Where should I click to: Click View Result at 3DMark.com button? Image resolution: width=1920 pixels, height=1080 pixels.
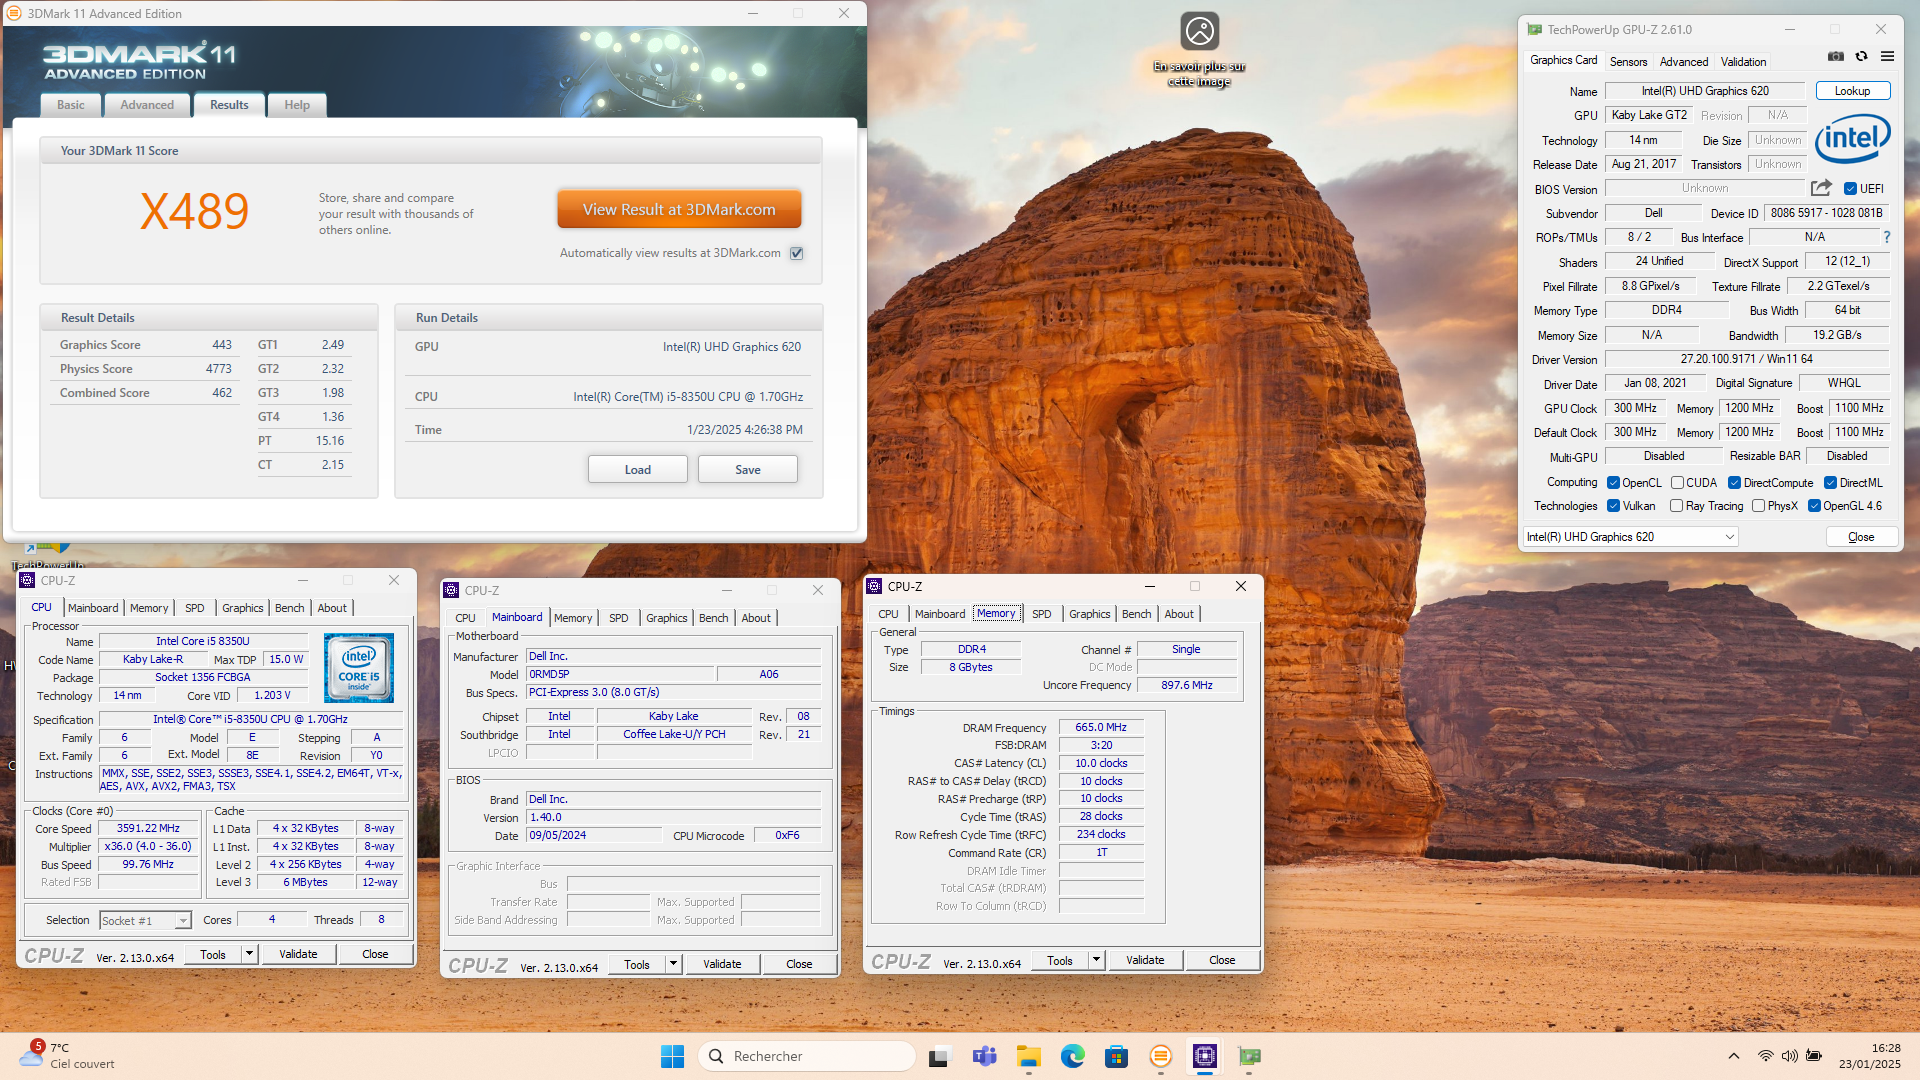pyautogui.click(x=679, y=210)
